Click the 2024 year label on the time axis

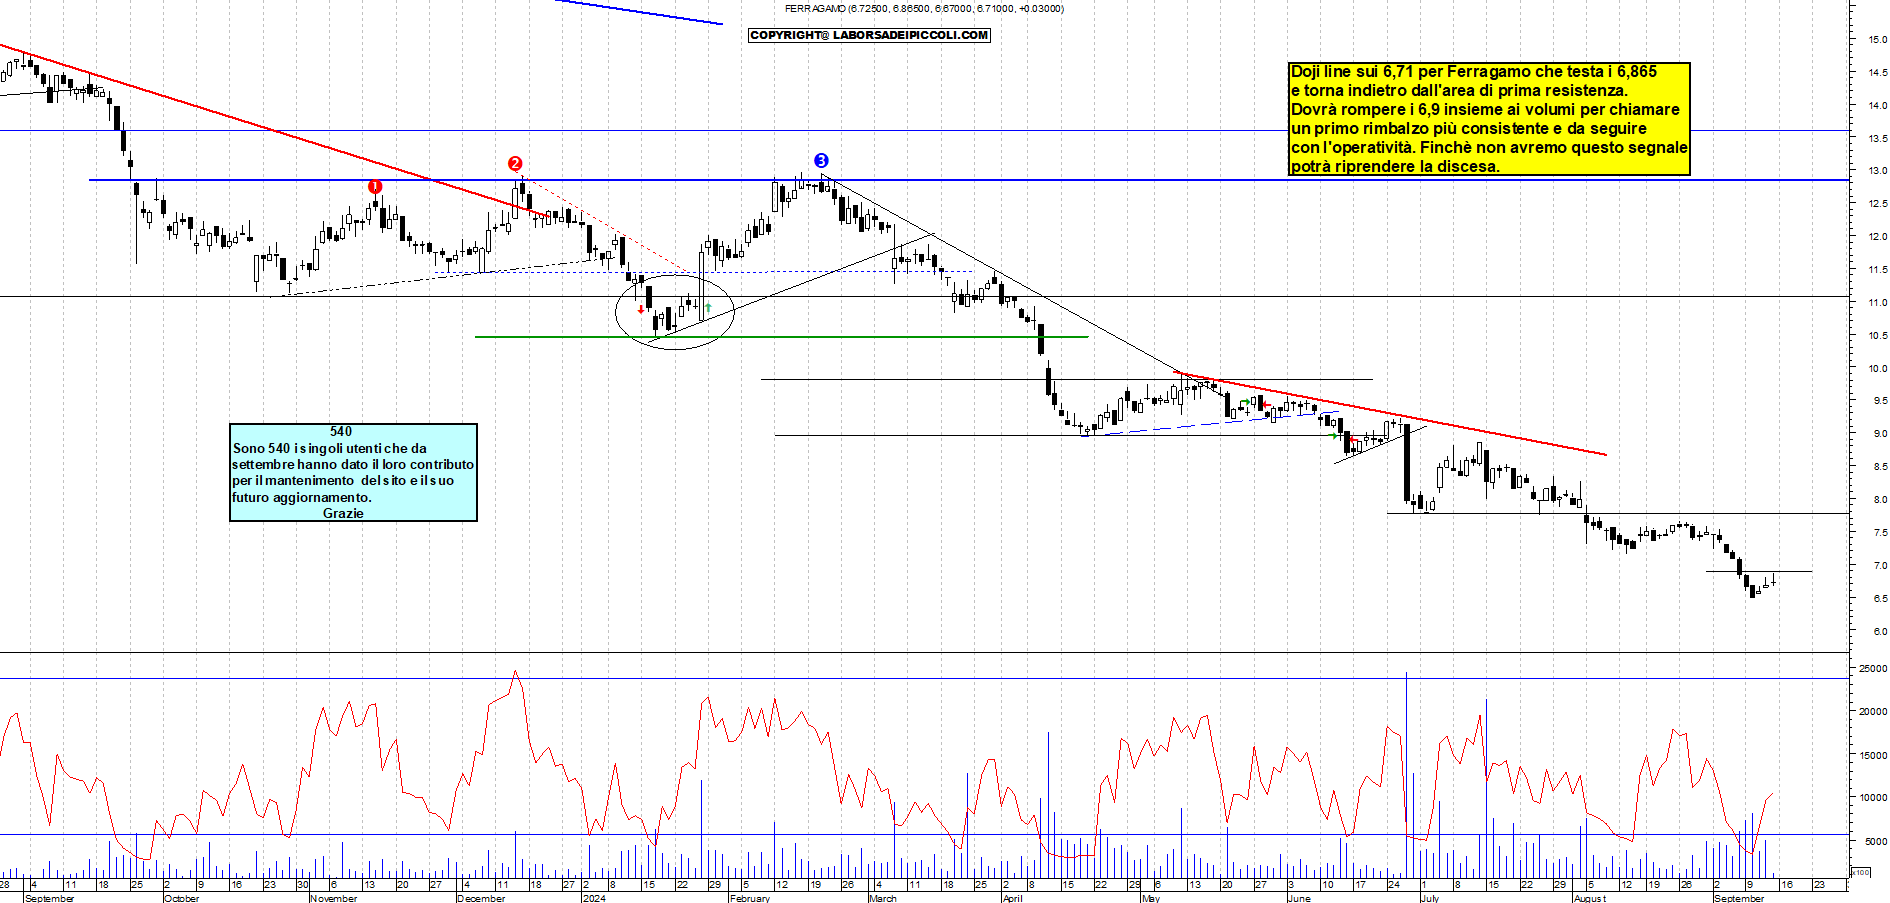[594, 898]
